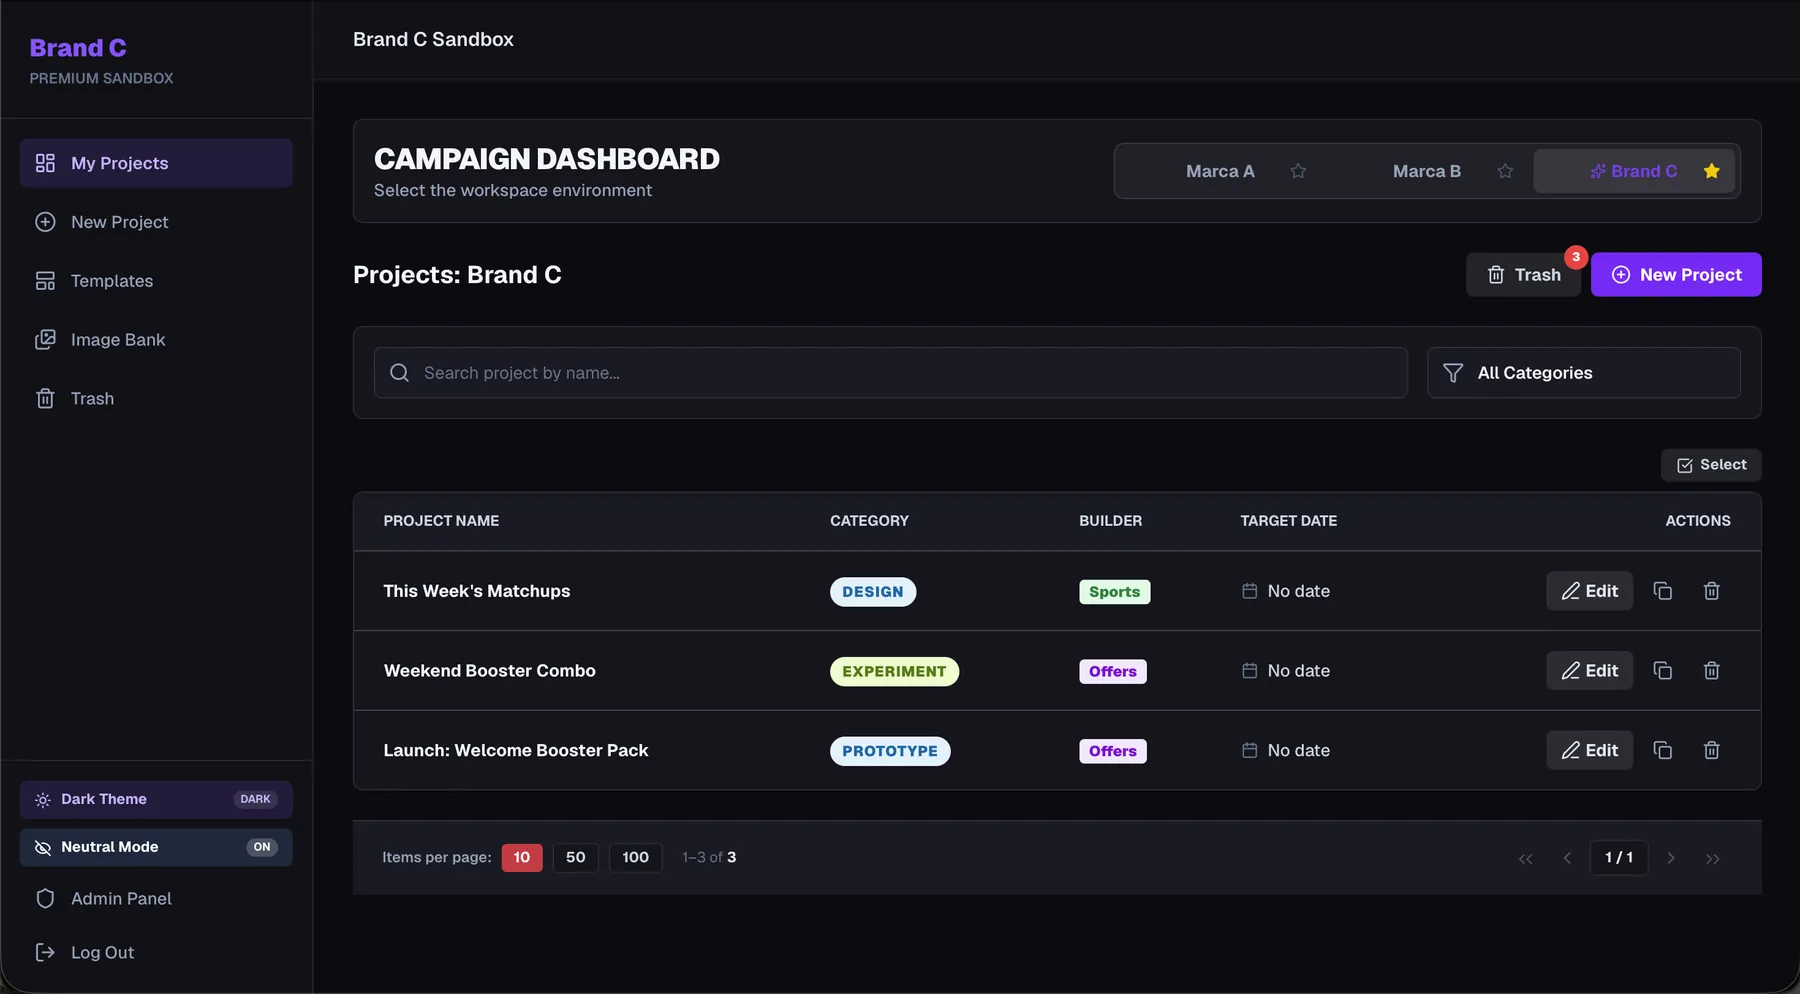
Task: Delete the Launch: Welcome Booster Pack project
Action: click(x=1712, y=750)
